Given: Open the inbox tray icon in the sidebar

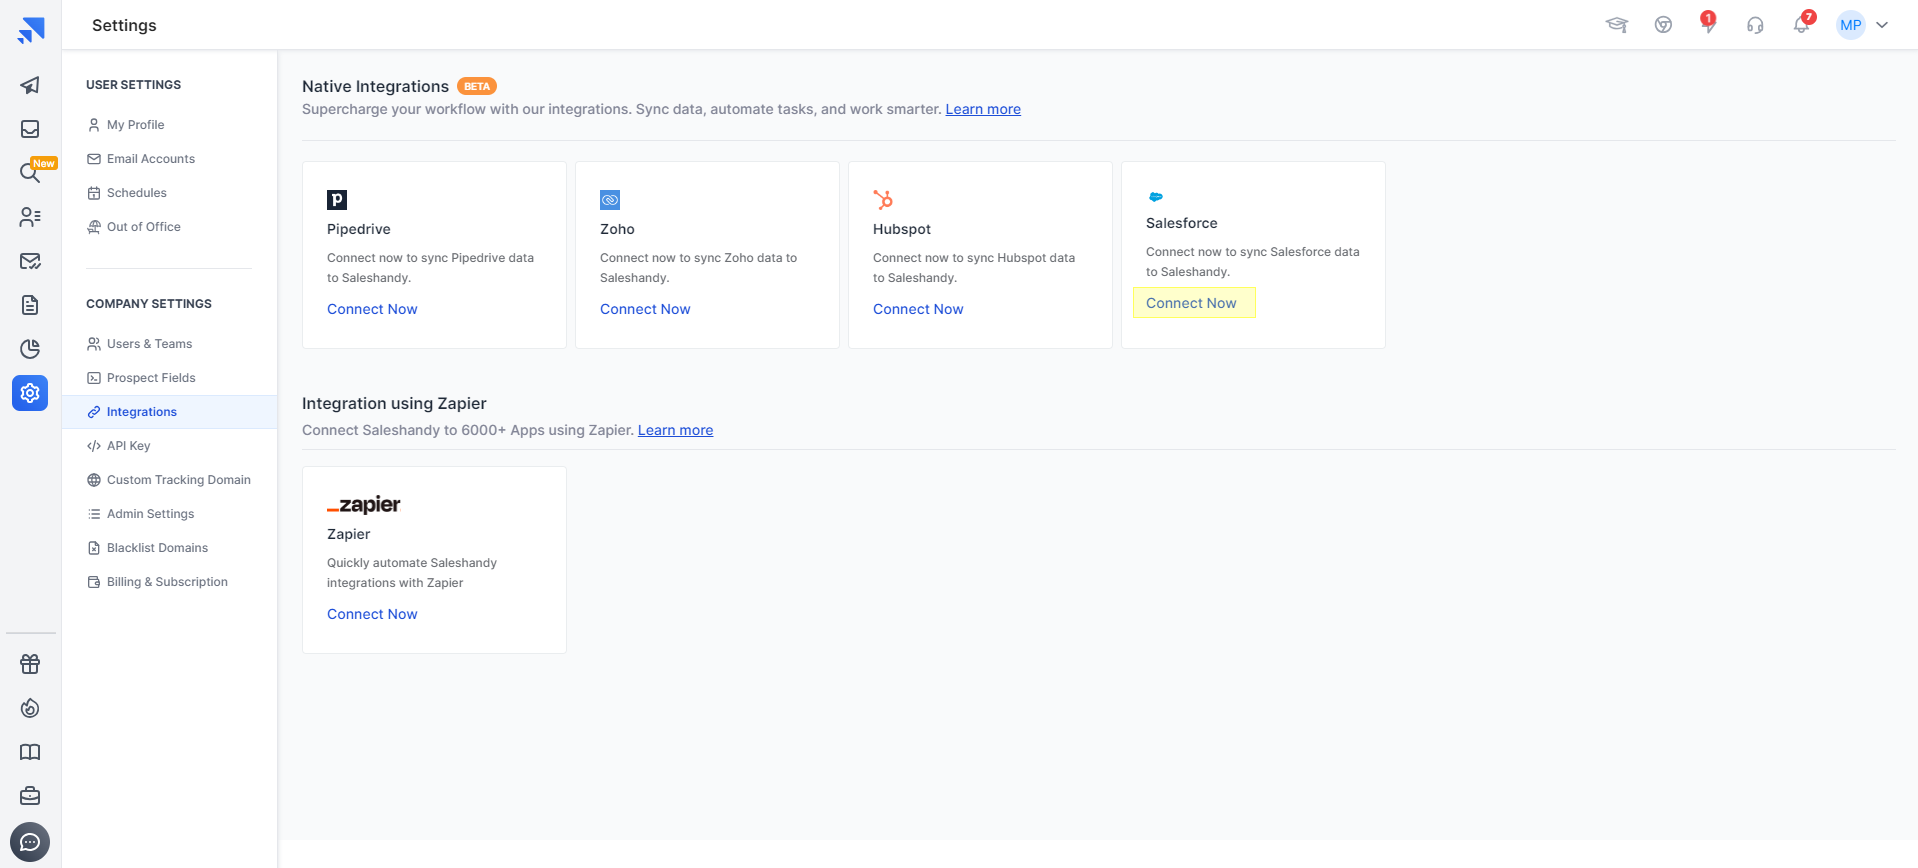Looking at the screenshot, I should 30,129.
